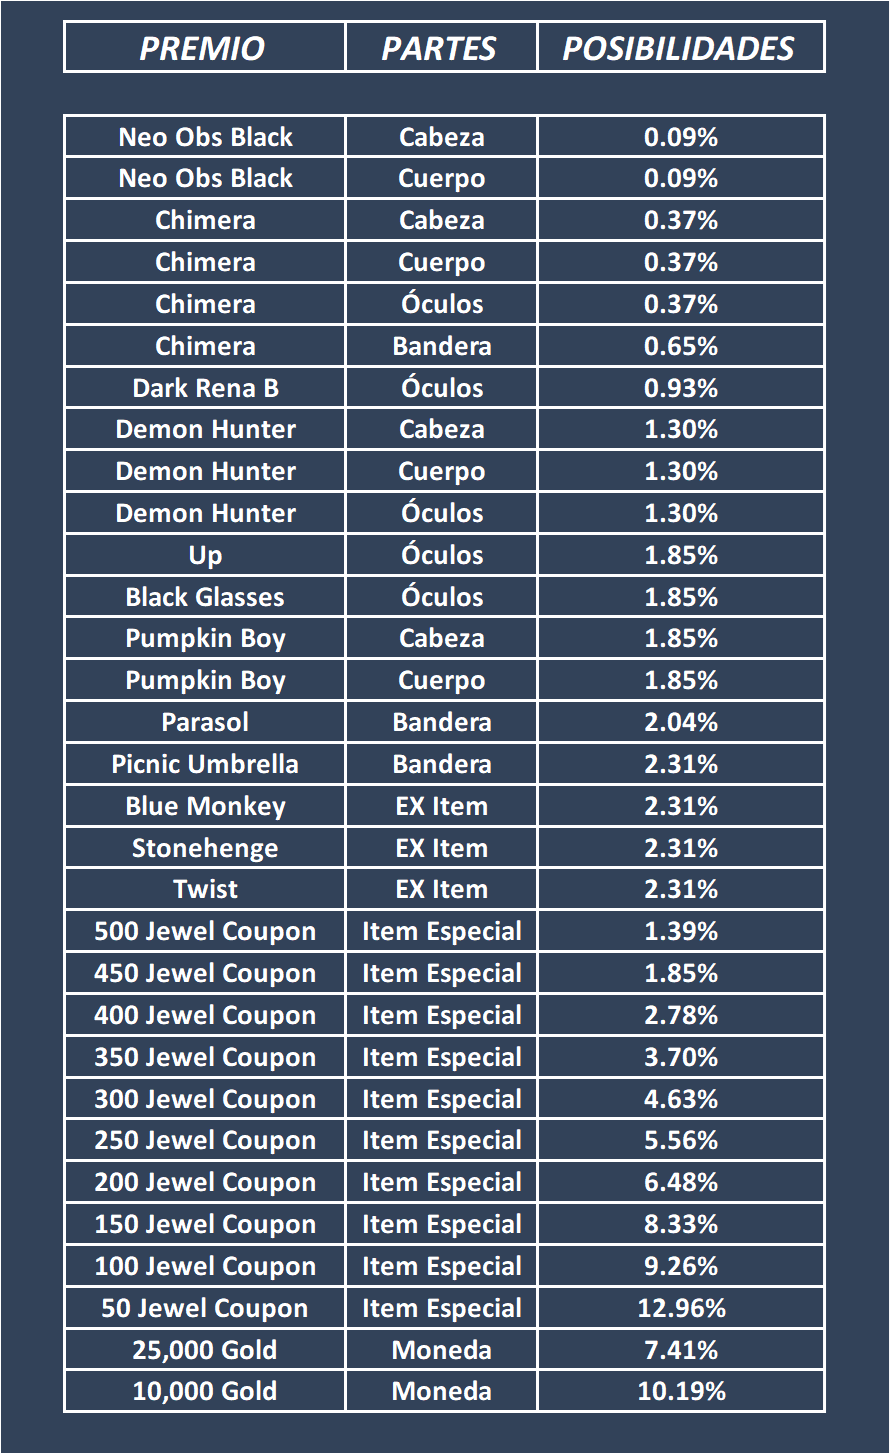Image resolution: width=890 pixels, height=1455 pixels.
Task: Select the 50 Jewel Coupon cell
Action: pos(205,1308)
